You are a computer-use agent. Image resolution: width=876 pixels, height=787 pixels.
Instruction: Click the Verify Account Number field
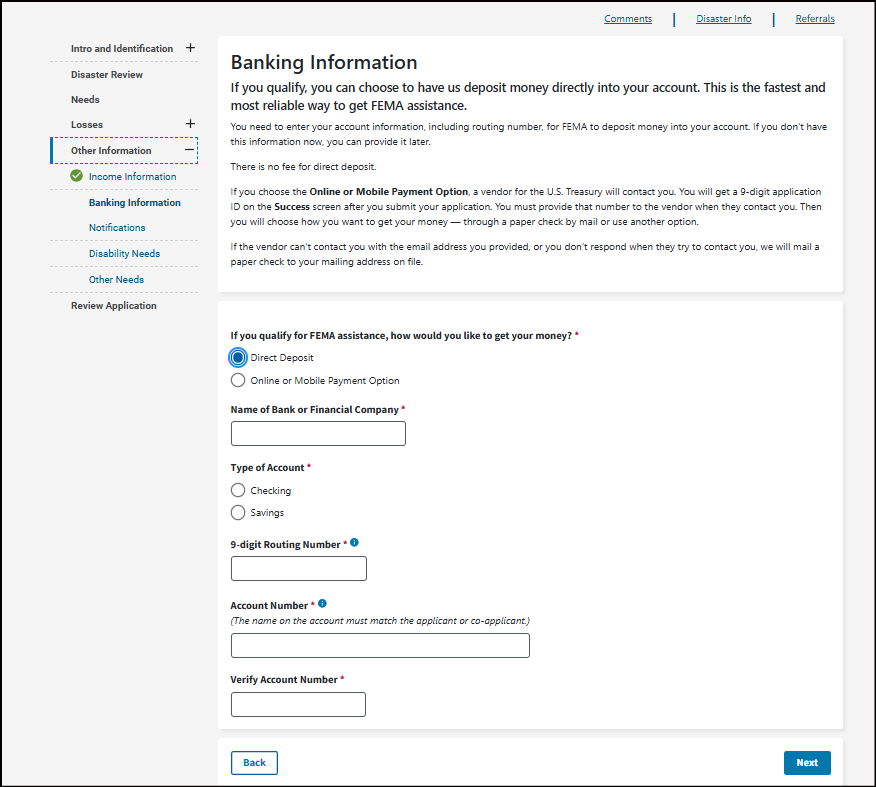click(x=298, y=705)
